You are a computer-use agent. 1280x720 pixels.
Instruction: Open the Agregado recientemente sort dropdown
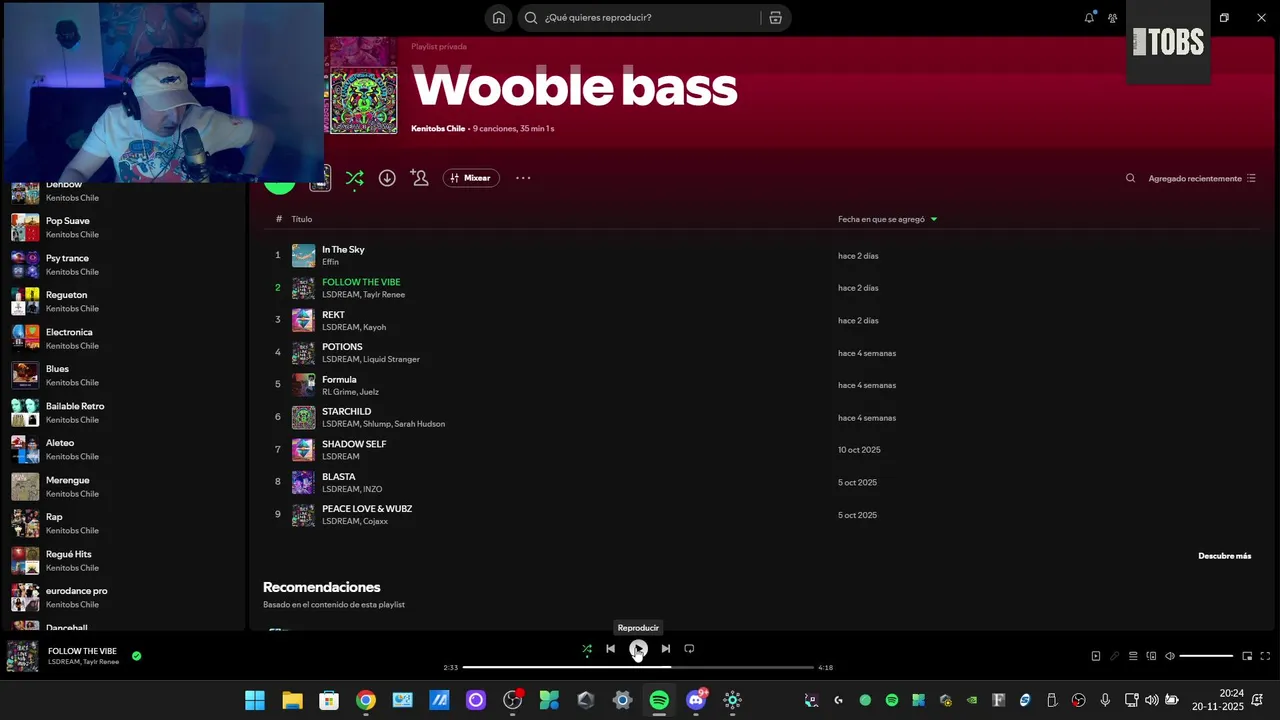click(x=1202, y=178)
